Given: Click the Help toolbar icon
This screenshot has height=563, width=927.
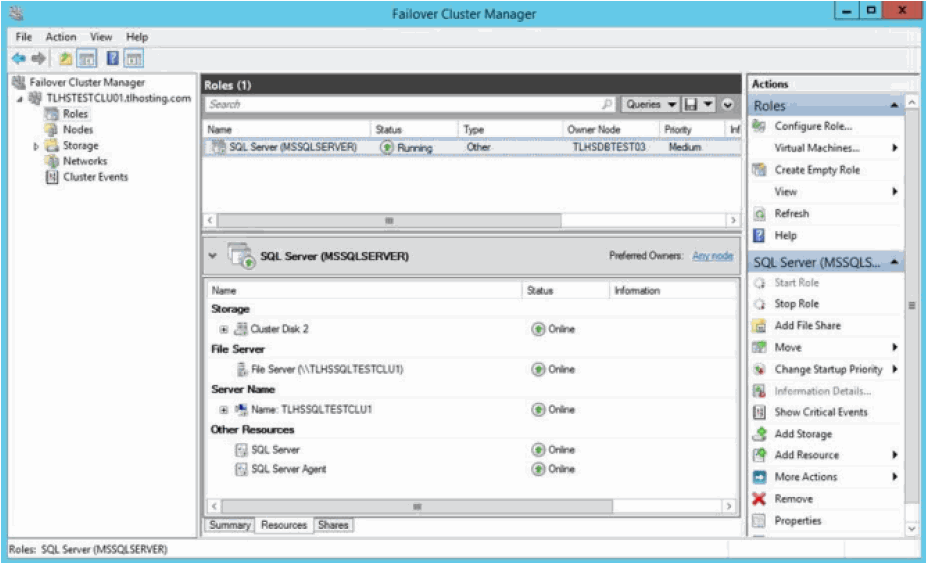Looking at the screenshot, I should pyautogui.click(x=114, y=58).
